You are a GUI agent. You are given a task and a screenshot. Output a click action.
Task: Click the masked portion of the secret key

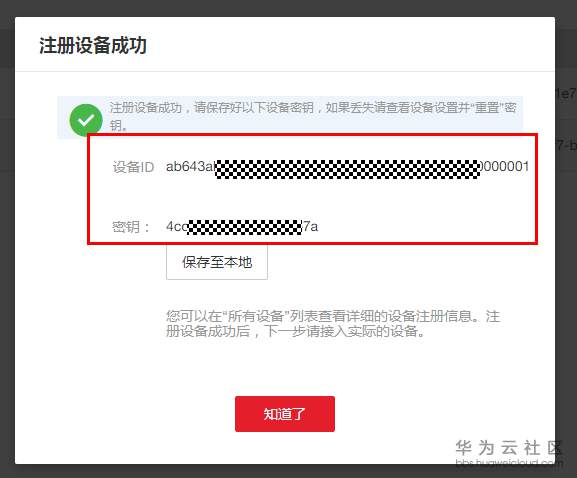[x=245, y=227]
